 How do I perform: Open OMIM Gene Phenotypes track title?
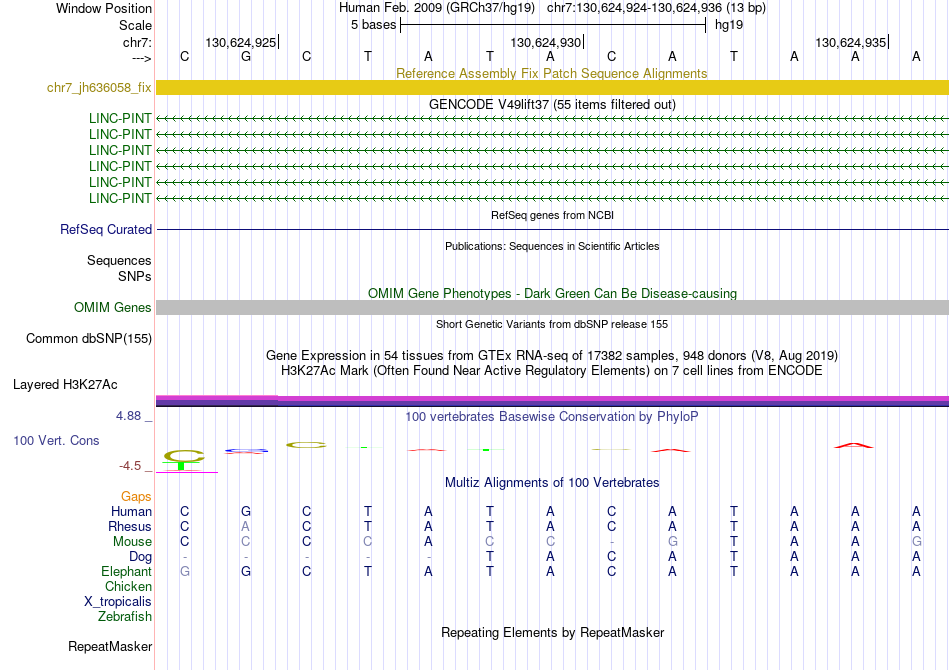point(552,293)
